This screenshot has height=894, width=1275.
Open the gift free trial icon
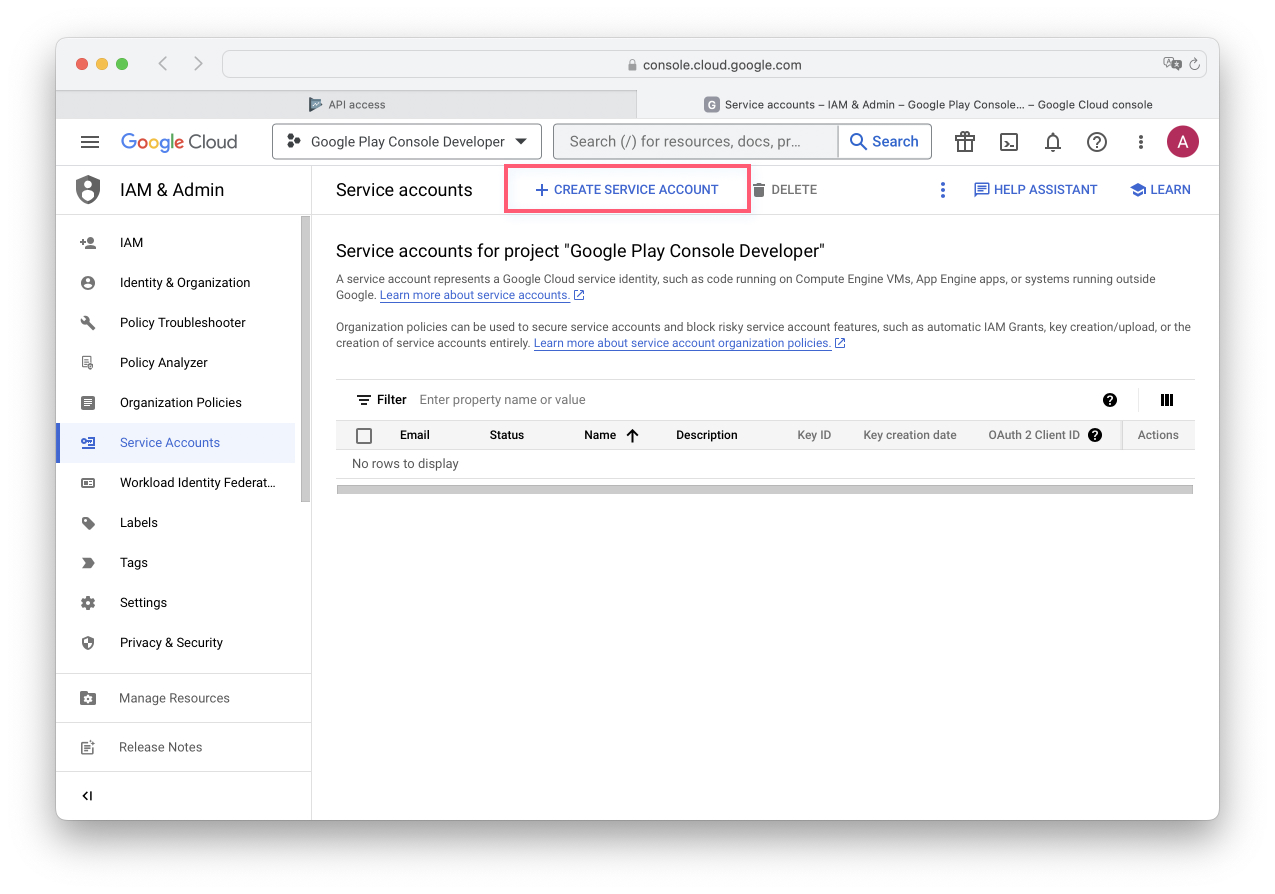tap(965, 142)
